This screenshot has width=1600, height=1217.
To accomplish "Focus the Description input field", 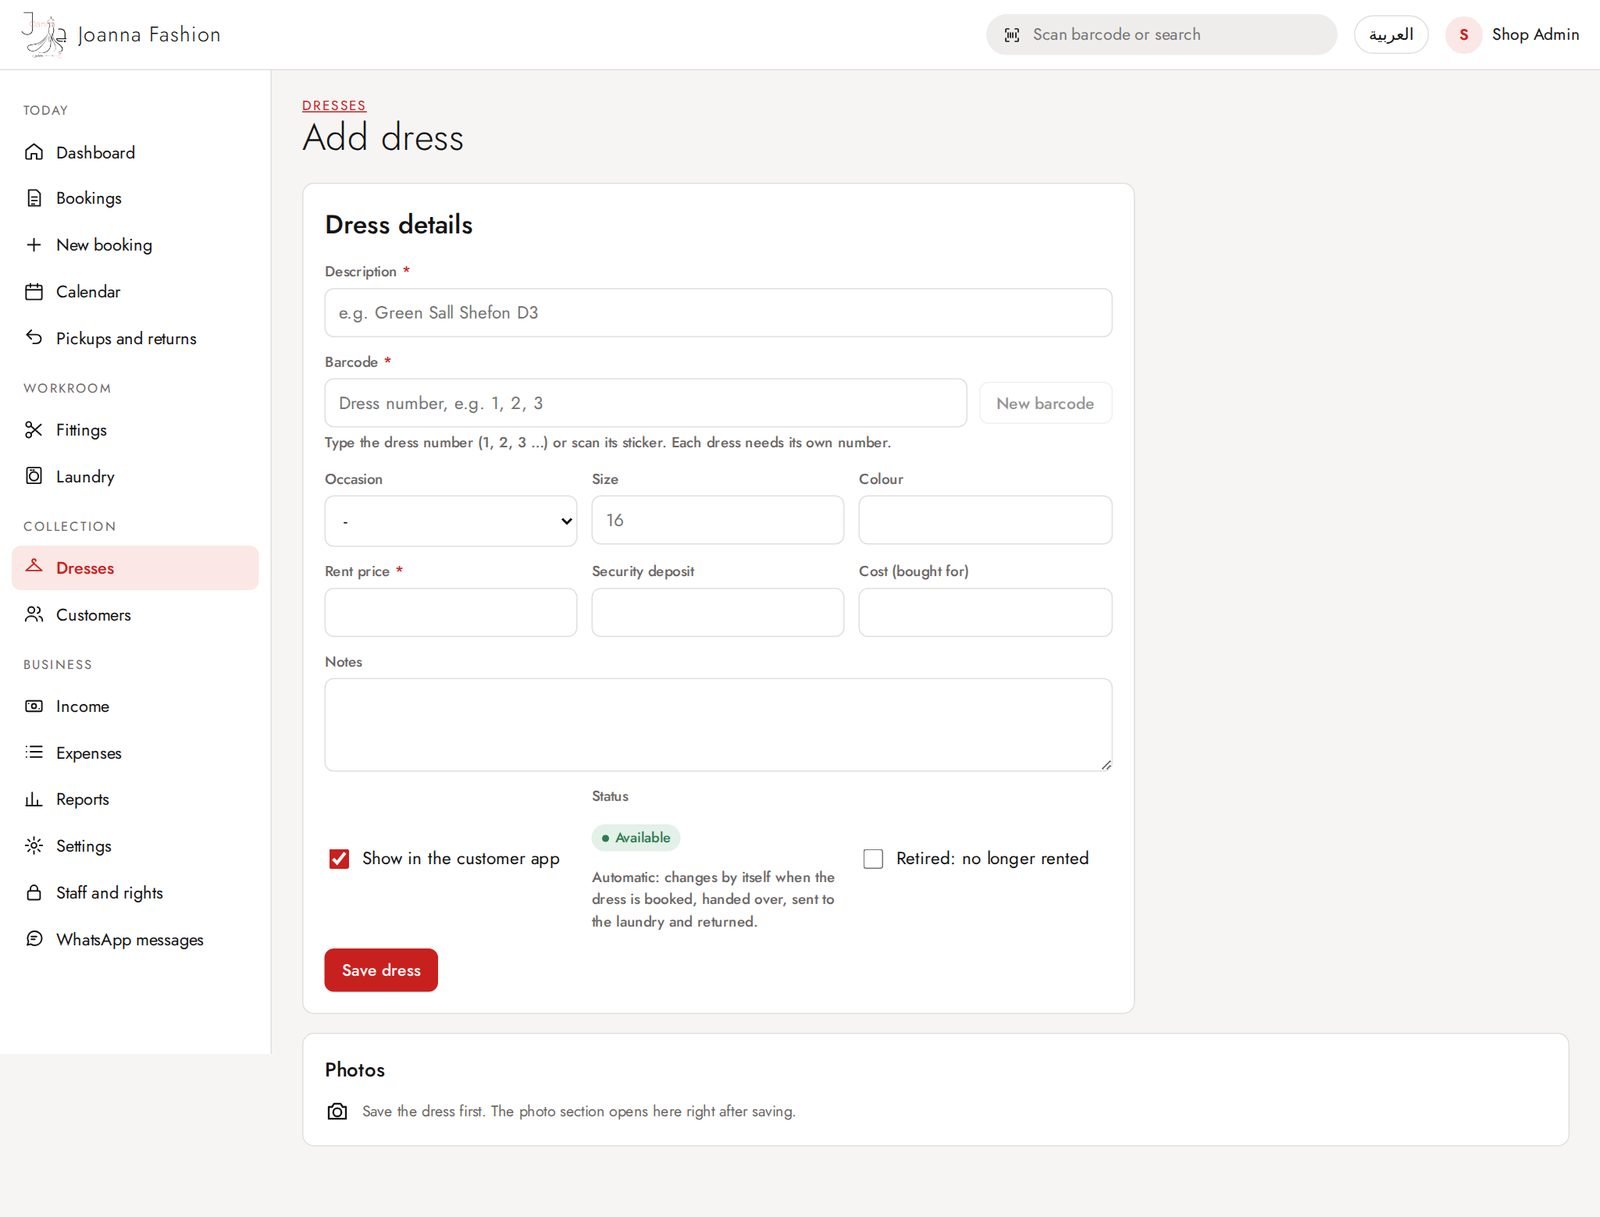I will coord(718,313).
